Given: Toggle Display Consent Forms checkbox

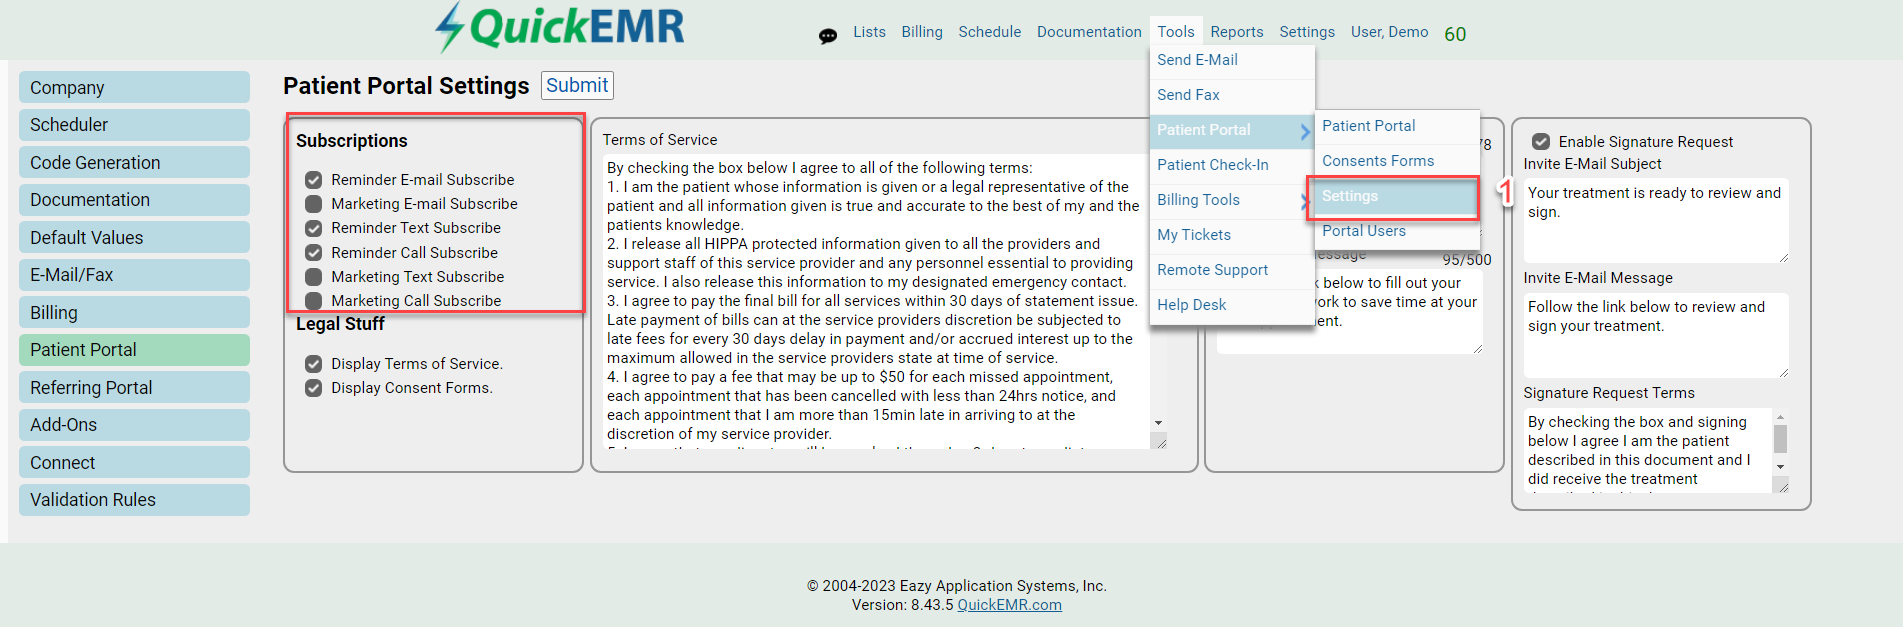Looking at the screenshot, I should [313, 388].
